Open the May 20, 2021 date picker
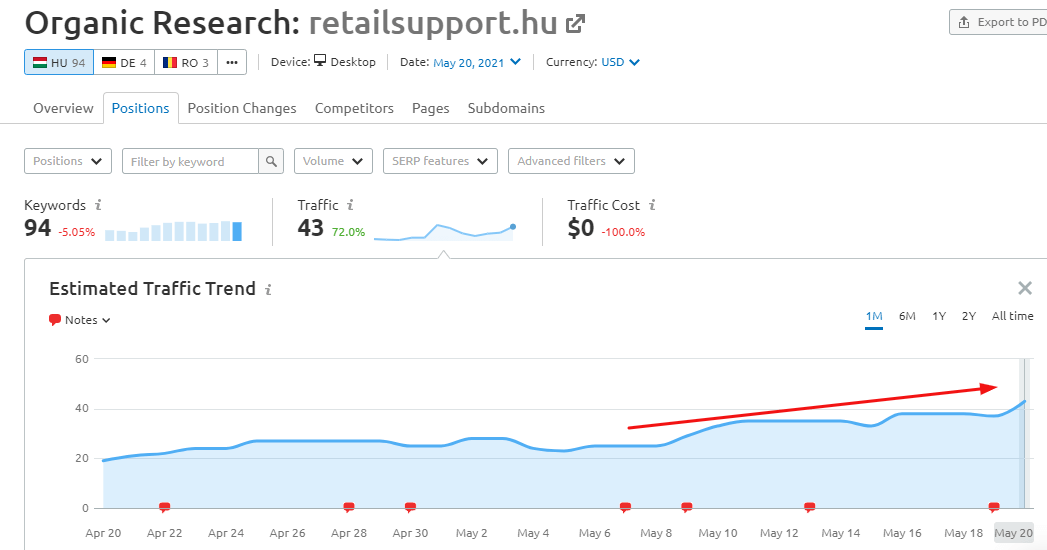The image size is (1047, 550). pyautogui.click(x=477, y=62)
